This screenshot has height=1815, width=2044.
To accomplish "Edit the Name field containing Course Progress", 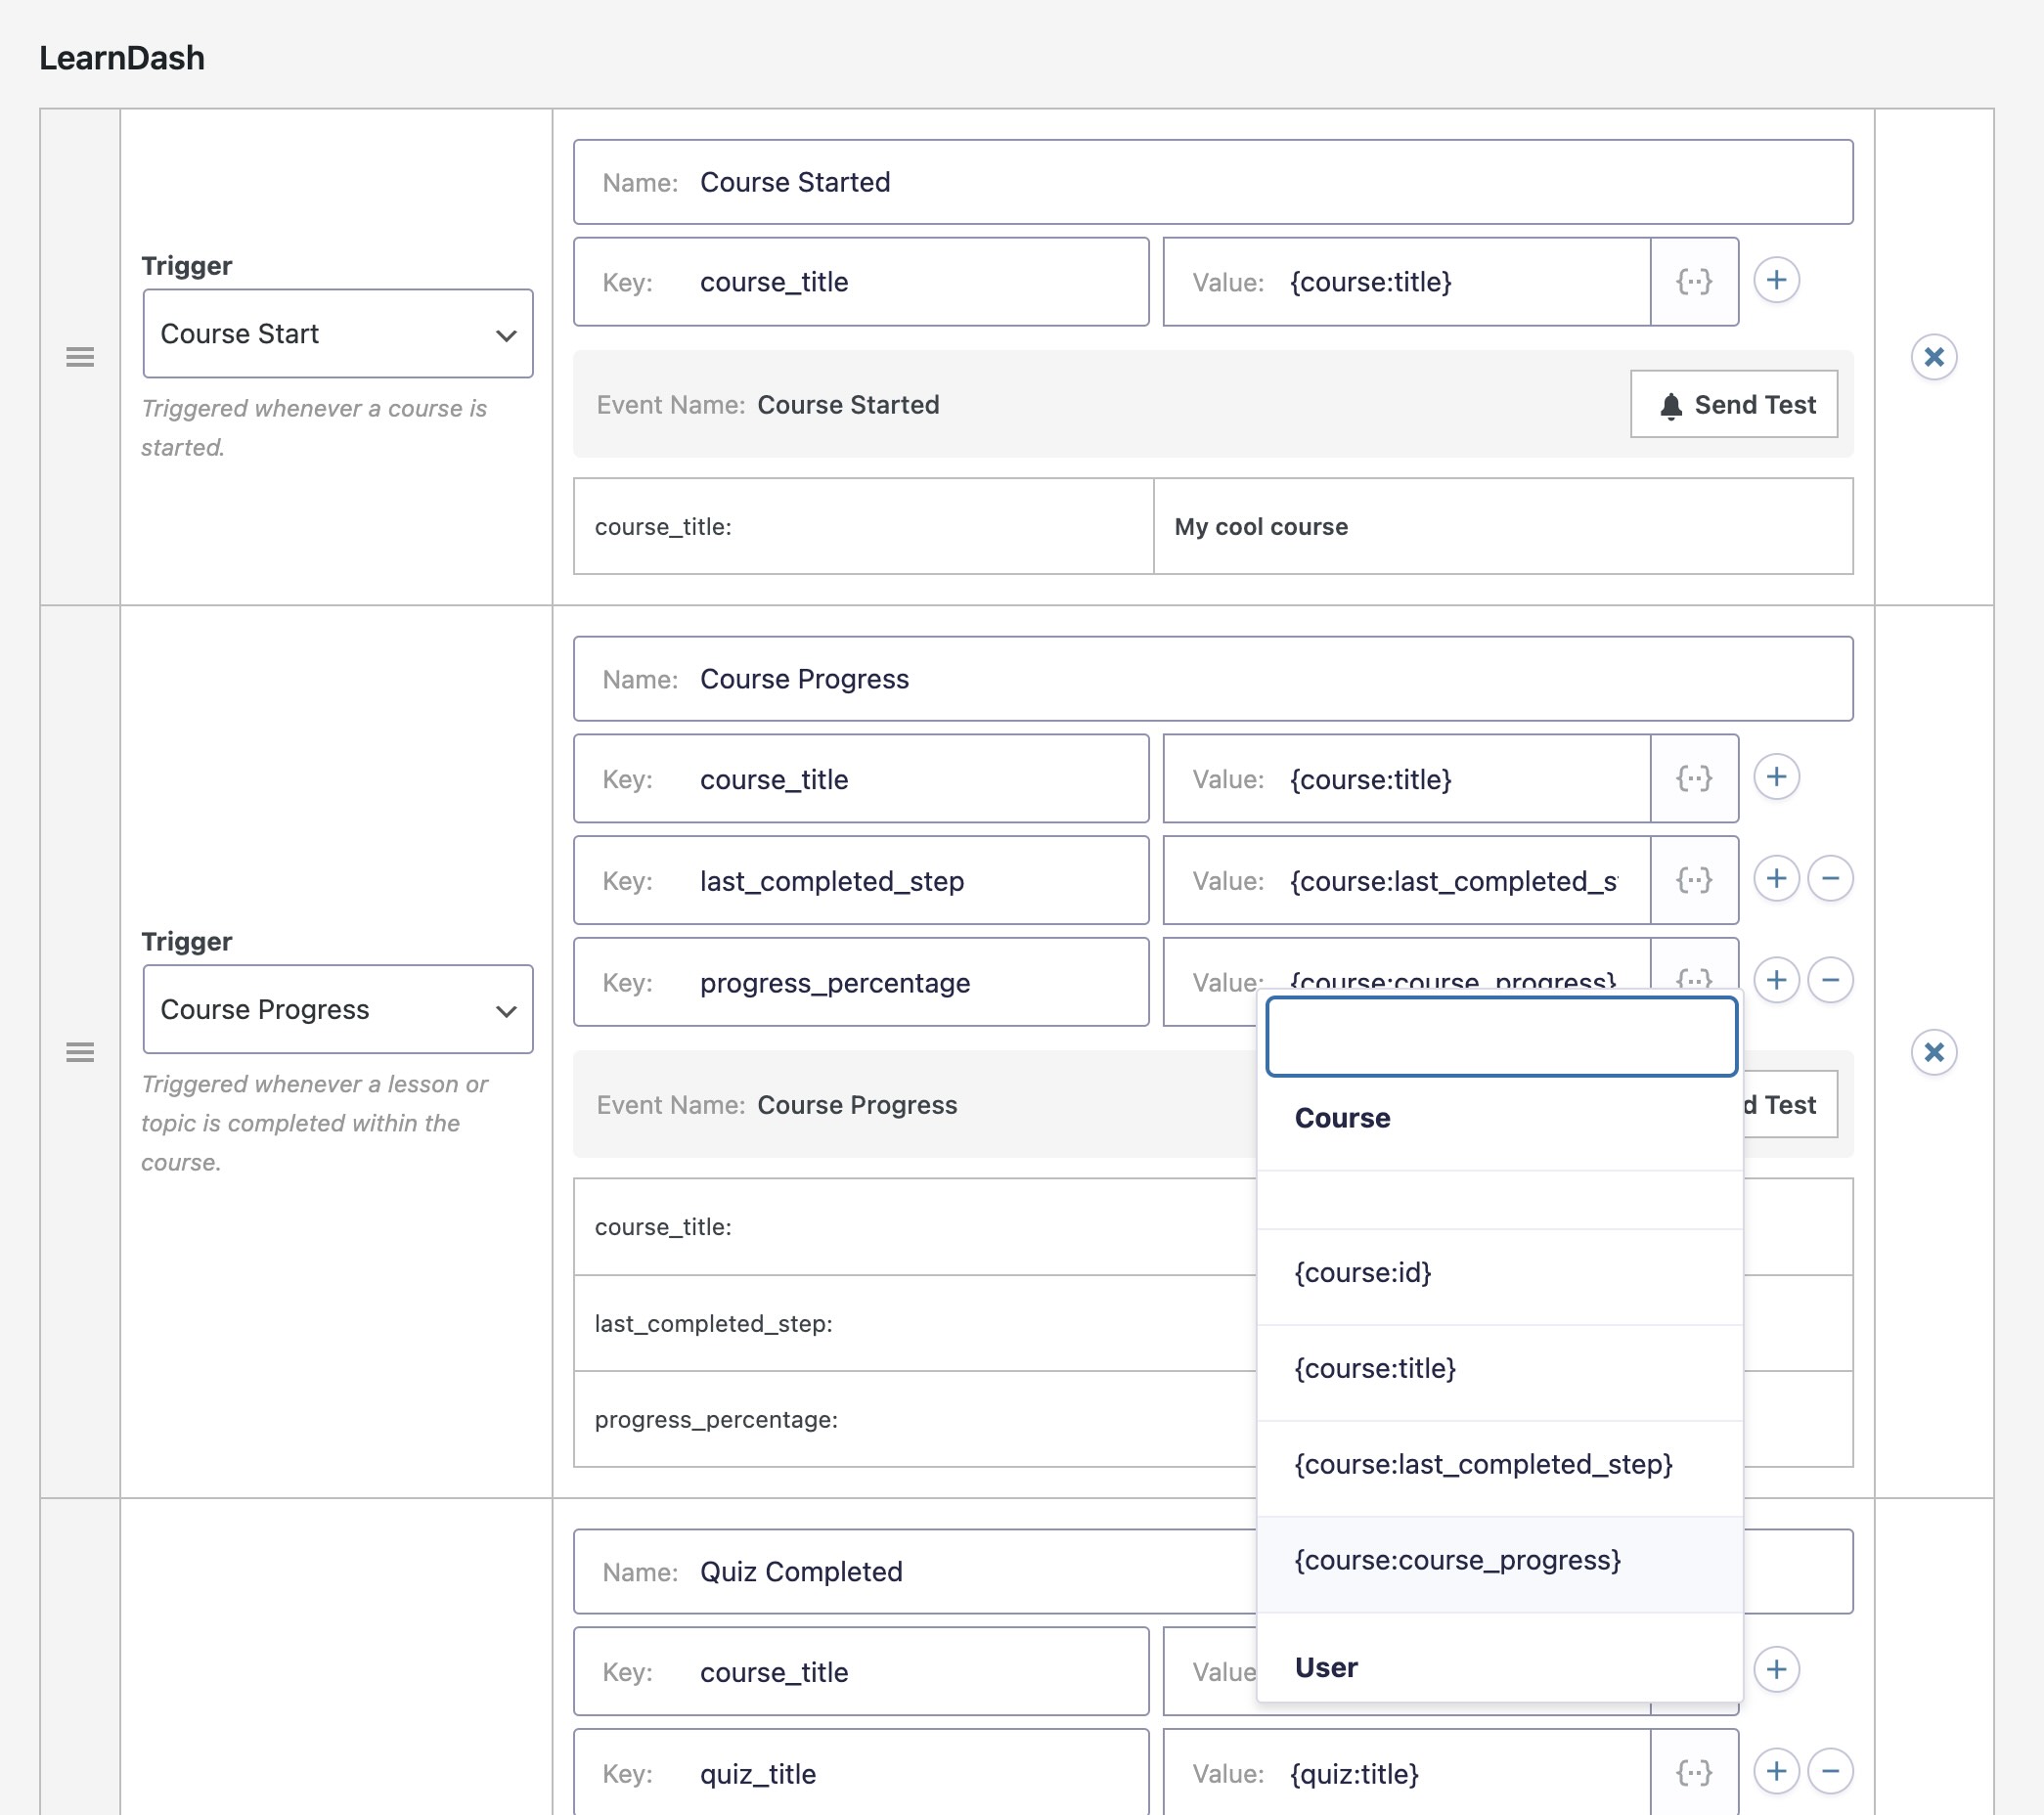I will tap(1213, 679).
